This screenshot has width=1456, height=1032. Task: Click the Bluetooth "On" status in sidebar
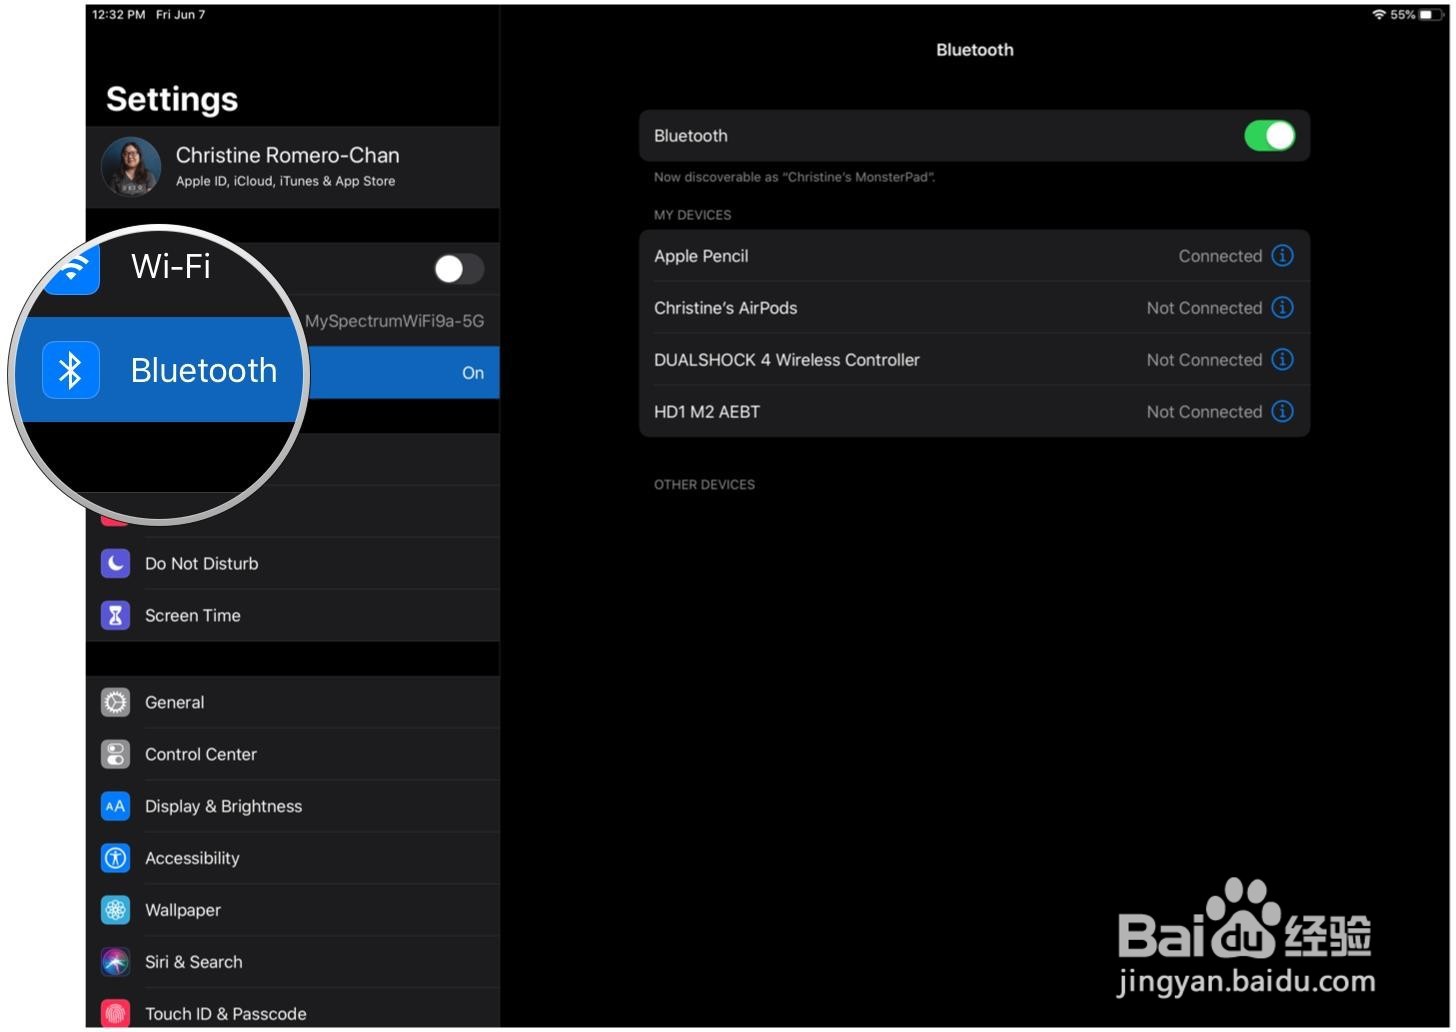pos(473,373)
